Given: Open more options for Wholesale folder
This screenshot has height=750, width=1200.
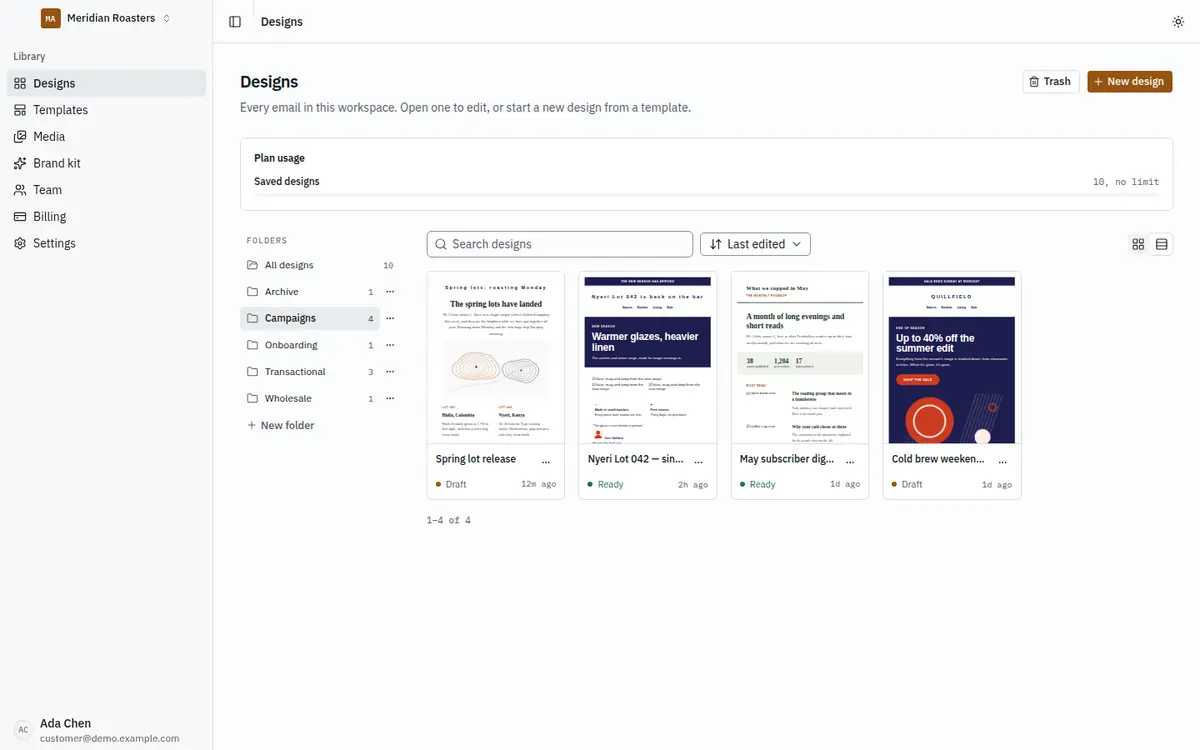Looking at the screenshot, I should pos(390,398).
